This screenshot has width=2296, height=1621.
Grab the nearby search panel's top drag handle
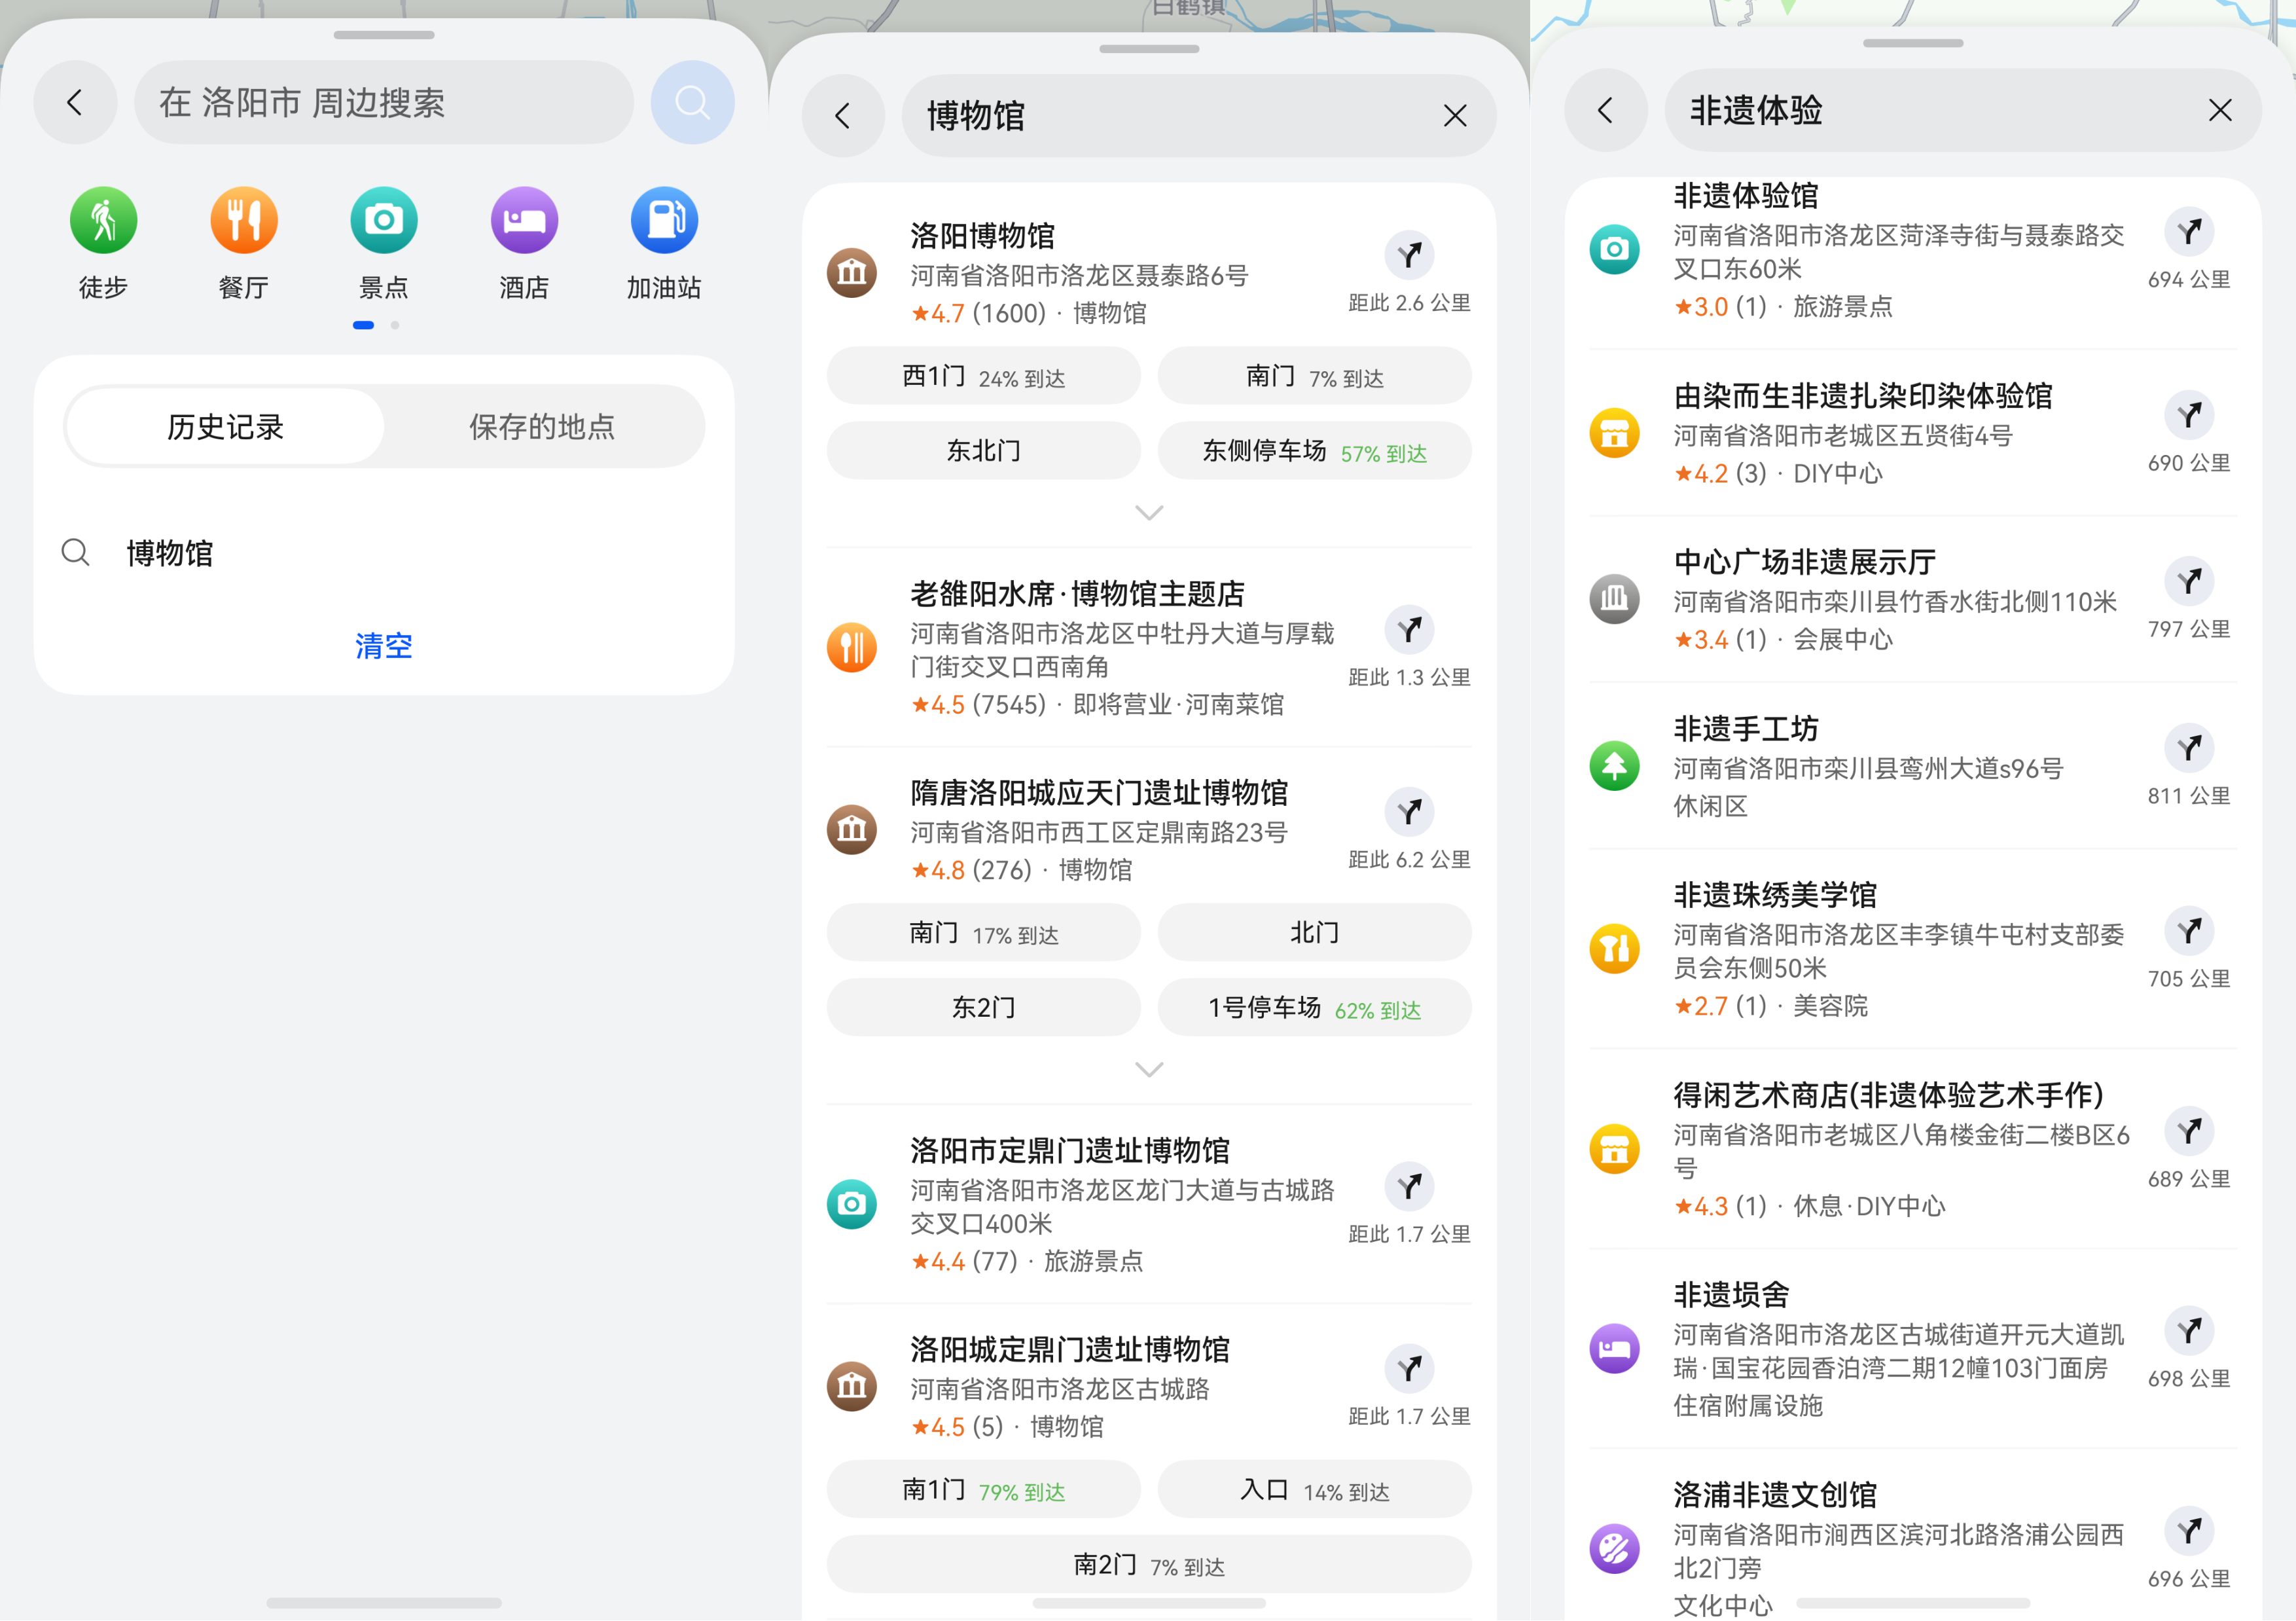pos(384,35)
